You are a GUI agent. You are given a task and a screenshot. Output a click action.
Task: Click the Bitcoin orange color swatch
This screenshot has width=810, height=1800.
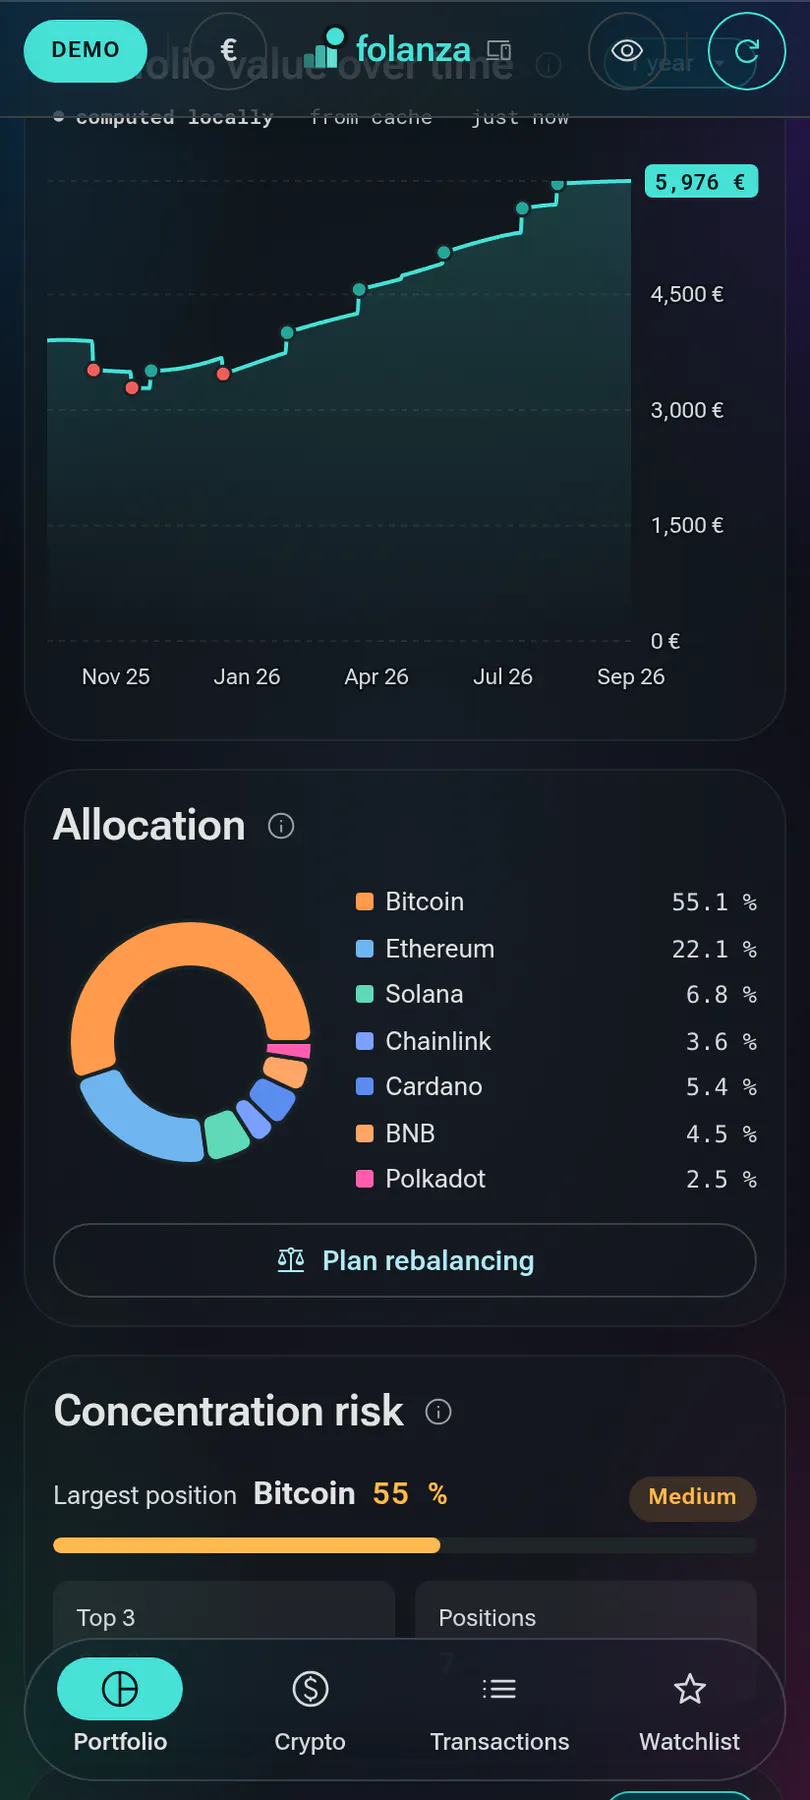click(365, 901)
